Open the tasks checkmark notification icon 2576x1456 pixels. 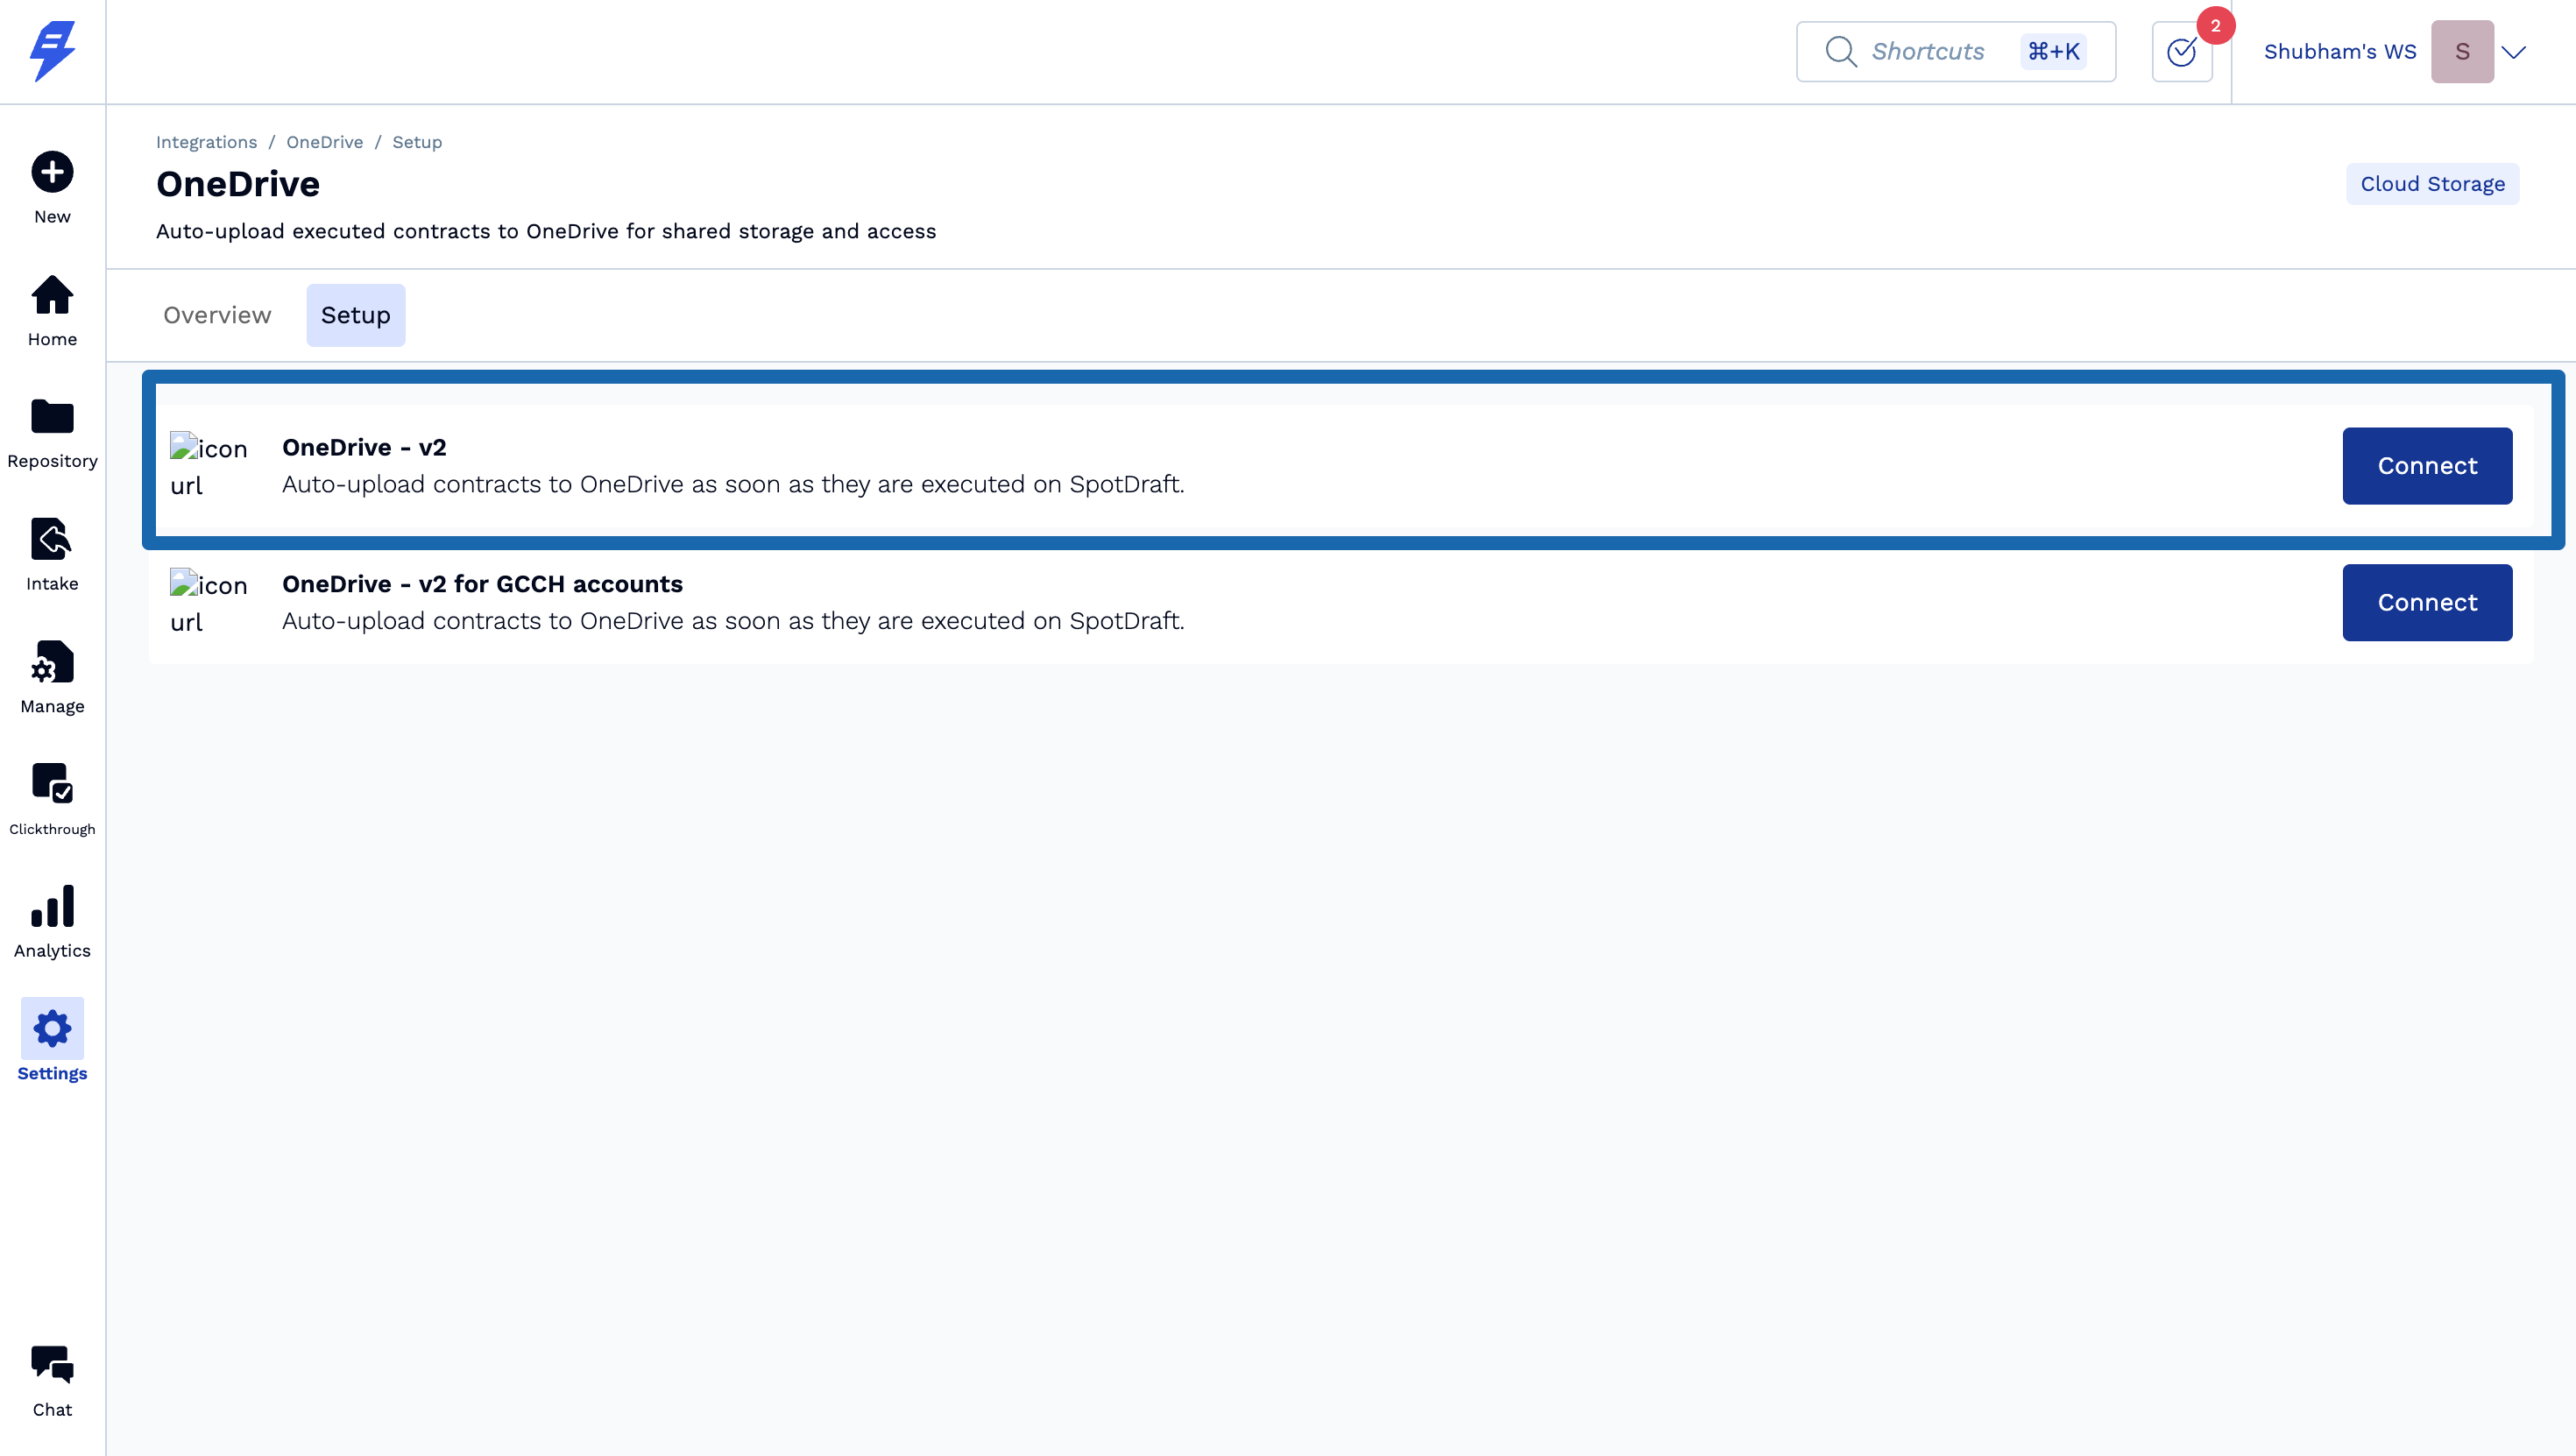pos(2181,52)
